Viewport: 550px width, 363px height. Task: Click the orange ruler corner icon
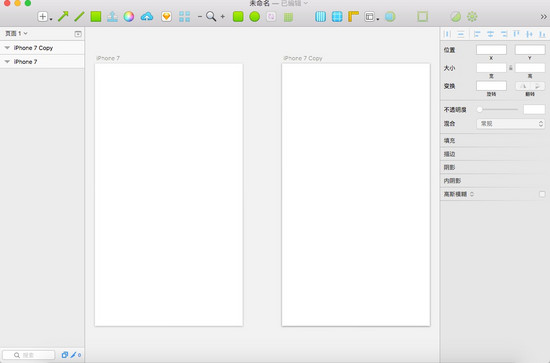pos(353,16)
